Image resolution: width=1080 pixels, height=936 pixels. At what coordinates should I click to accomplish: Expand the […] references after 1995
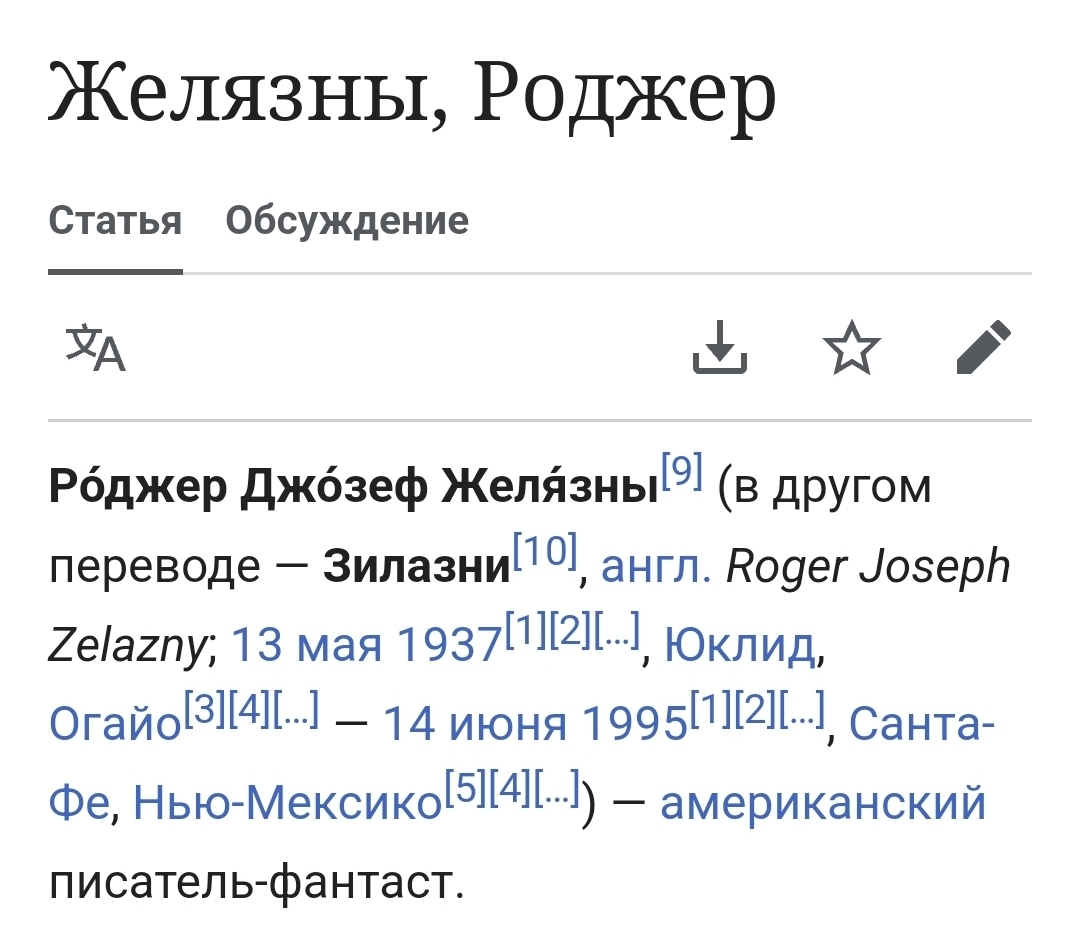802,709
